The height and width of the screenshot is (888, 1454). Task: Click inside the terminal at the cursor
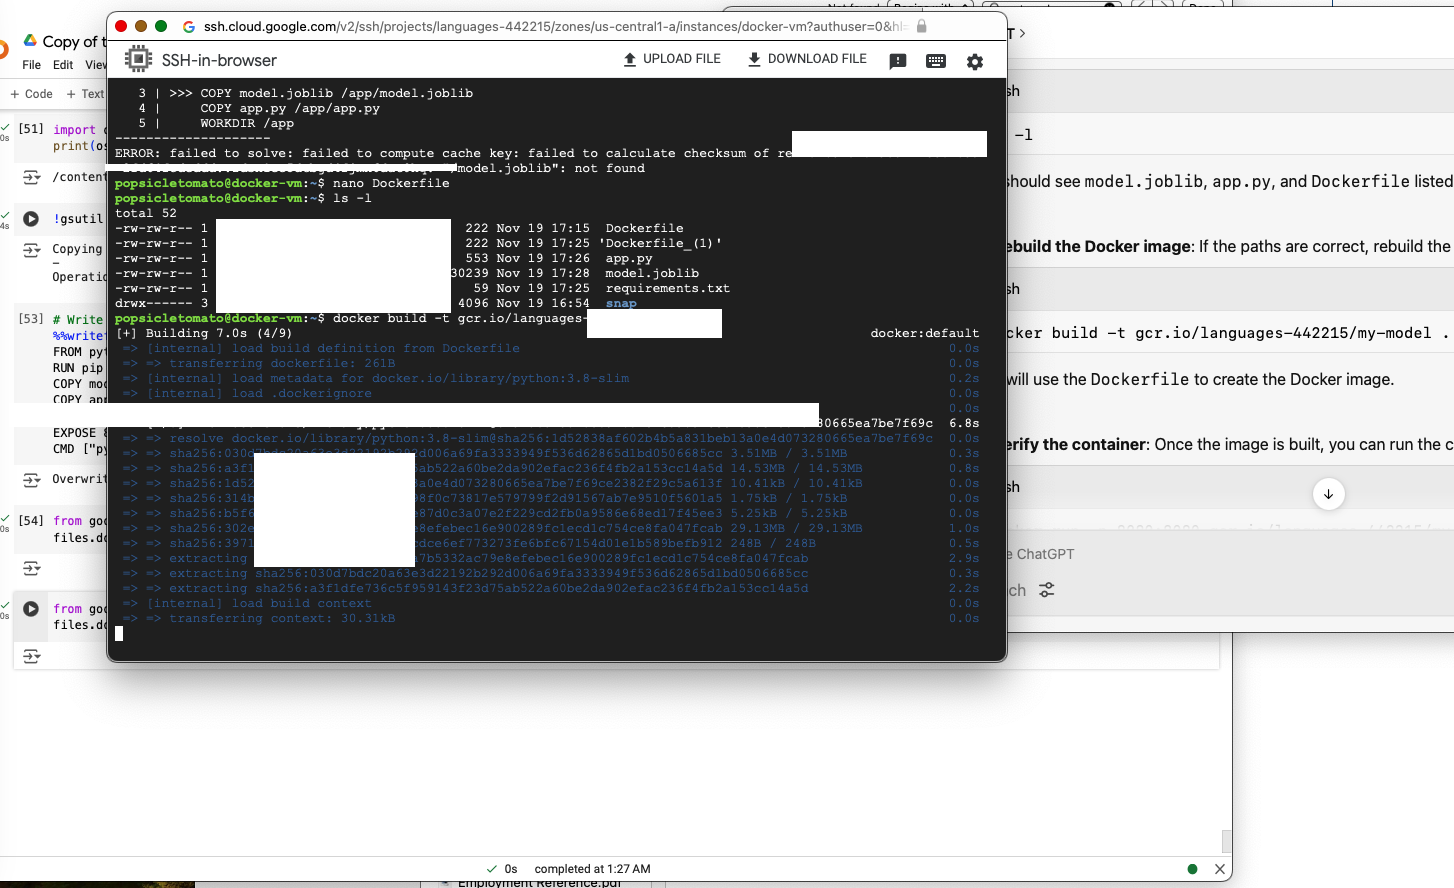pyautogui.click(x=119, y=632)
